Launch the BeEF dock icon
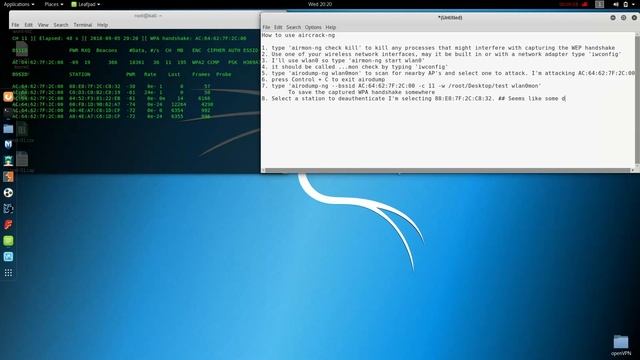This screenshot has height=360, width=640. [x=8, y=209]
